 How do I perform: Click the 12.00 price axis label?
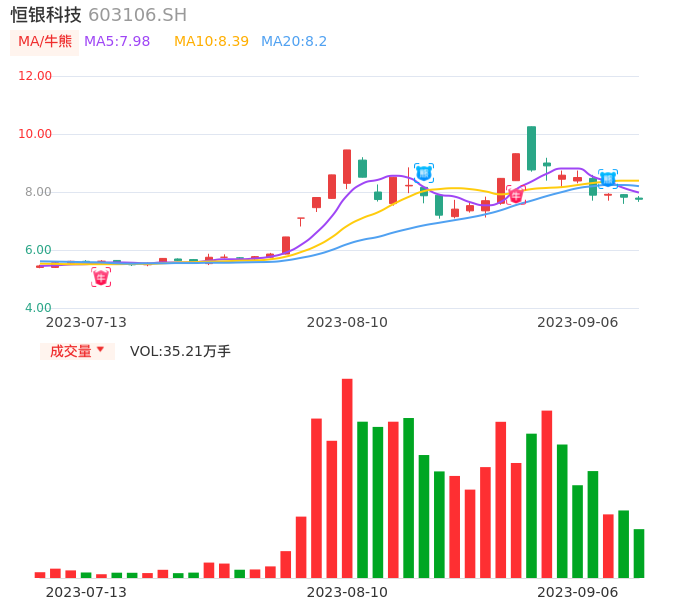tap(35, 76)
